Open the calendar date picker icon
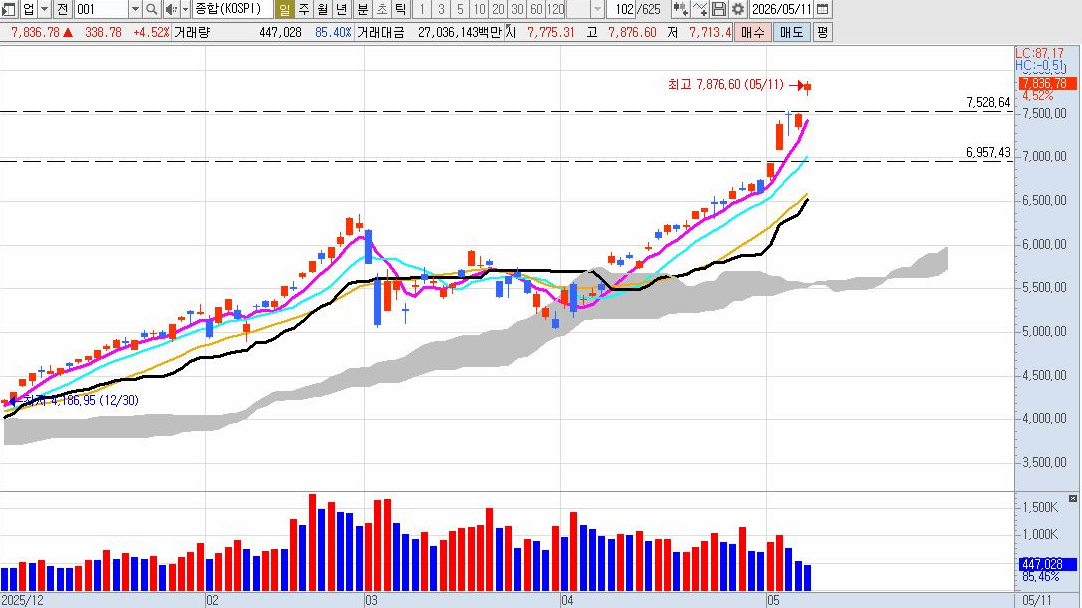The width and height of the screenshot is (1082, 608). click(x=823, y=9)
